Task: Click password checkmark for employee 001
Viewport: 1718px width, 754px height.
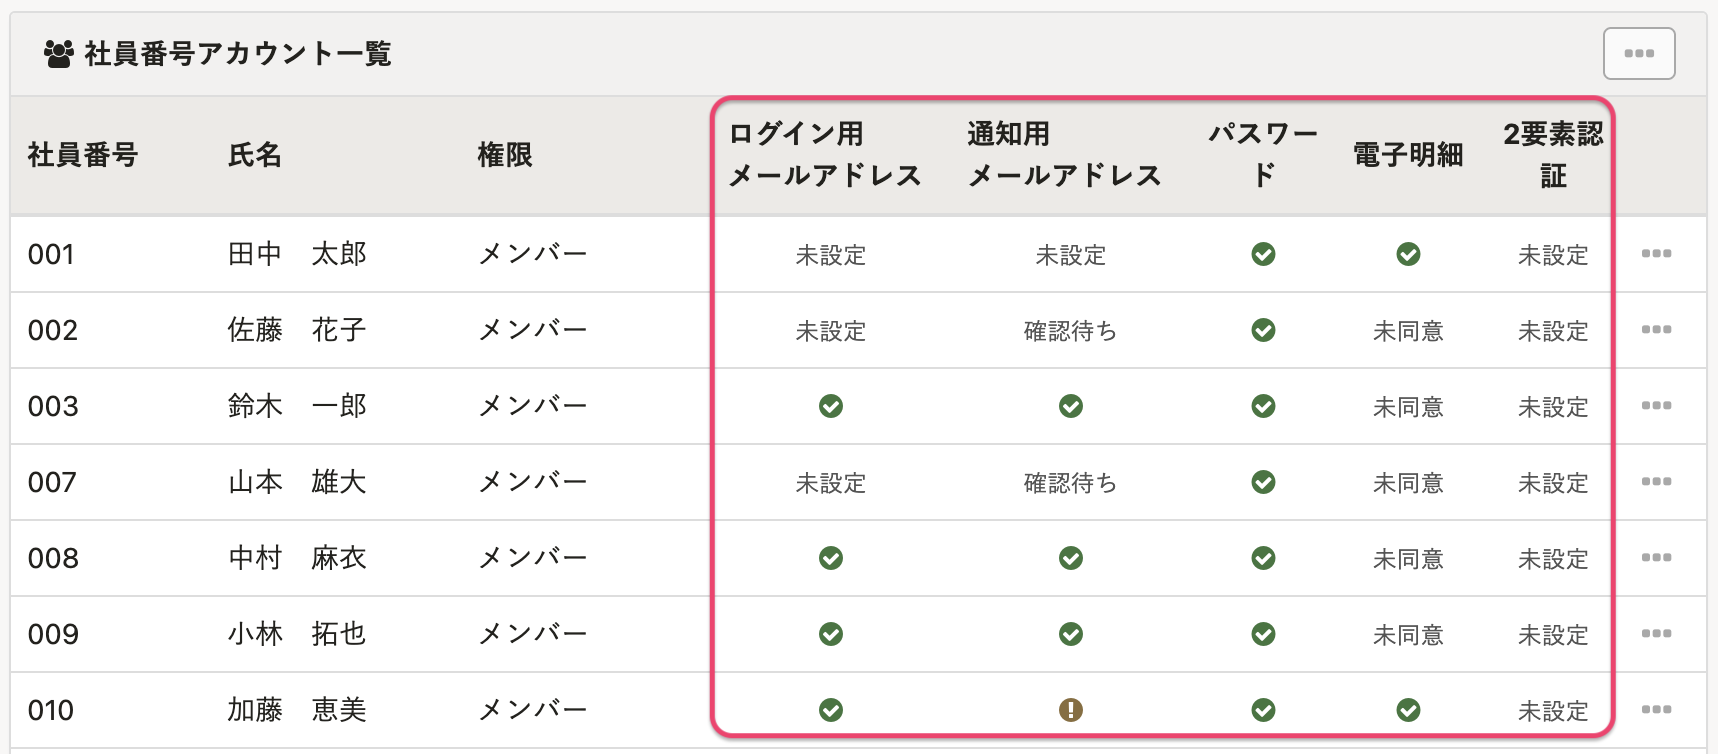Action: click(x=1263, y=254)
